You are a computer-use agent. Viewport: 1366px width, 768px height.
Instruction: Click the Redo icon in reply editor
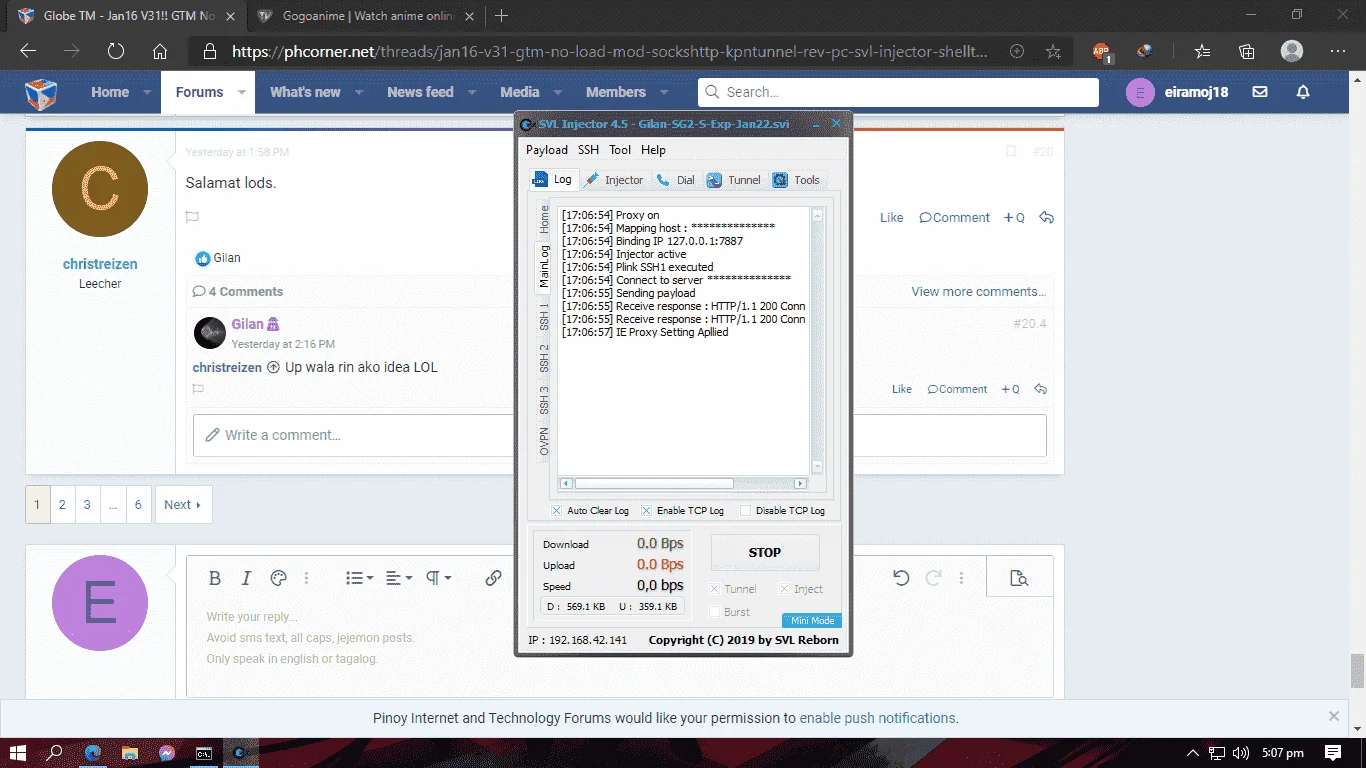click(933, 578)
